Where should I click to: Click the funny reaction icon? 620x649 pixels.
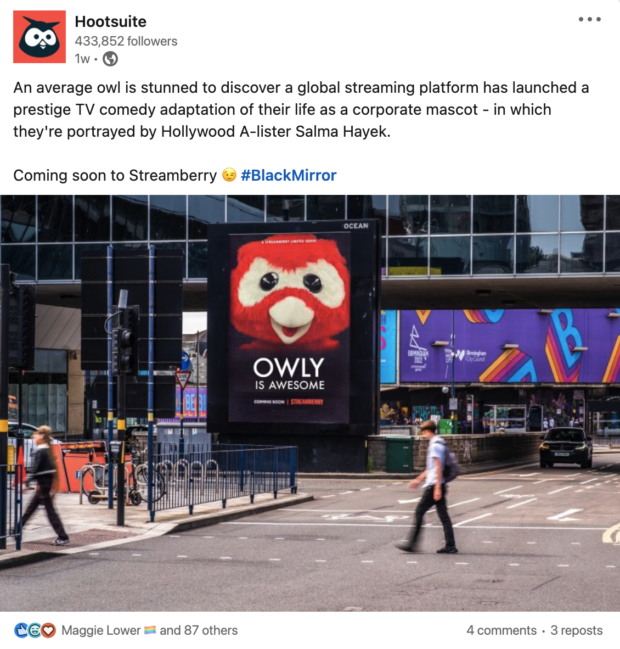pyautogui.click(x=35, y=630)
